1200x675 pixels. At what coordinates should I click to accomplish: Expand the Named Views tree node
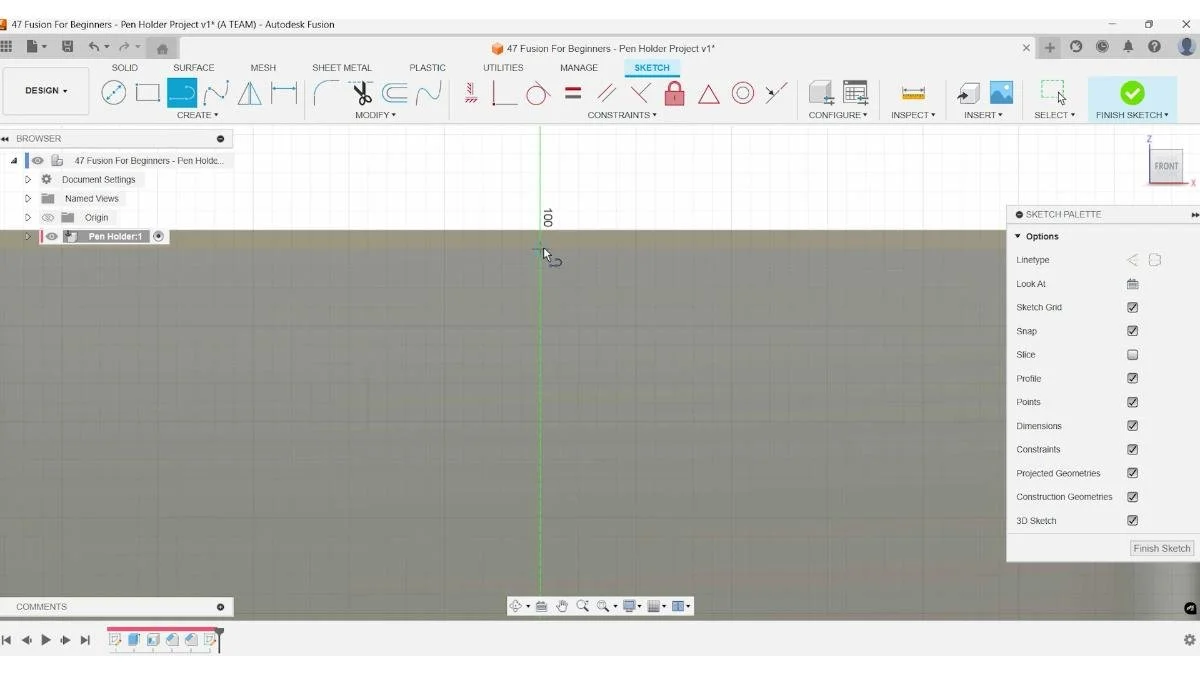pyautogui.click(x=28, y=199)
